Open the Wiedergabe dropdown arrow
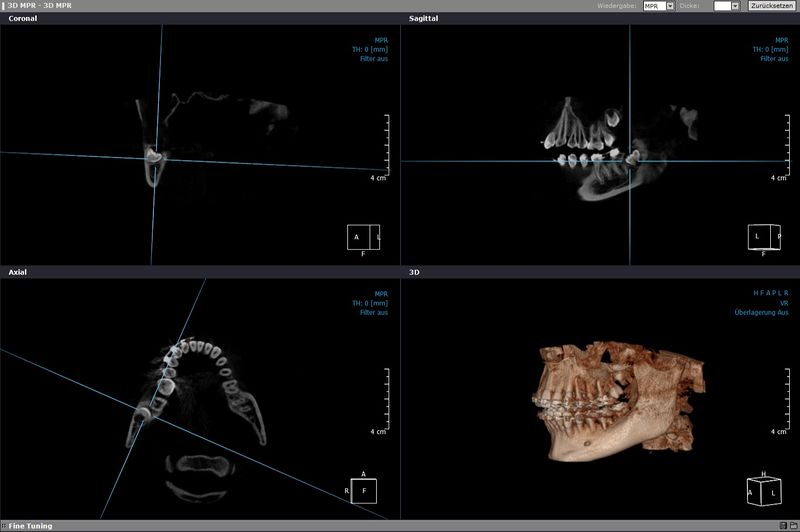This screenshot has height=532, width=800. [x=670, y=6]
